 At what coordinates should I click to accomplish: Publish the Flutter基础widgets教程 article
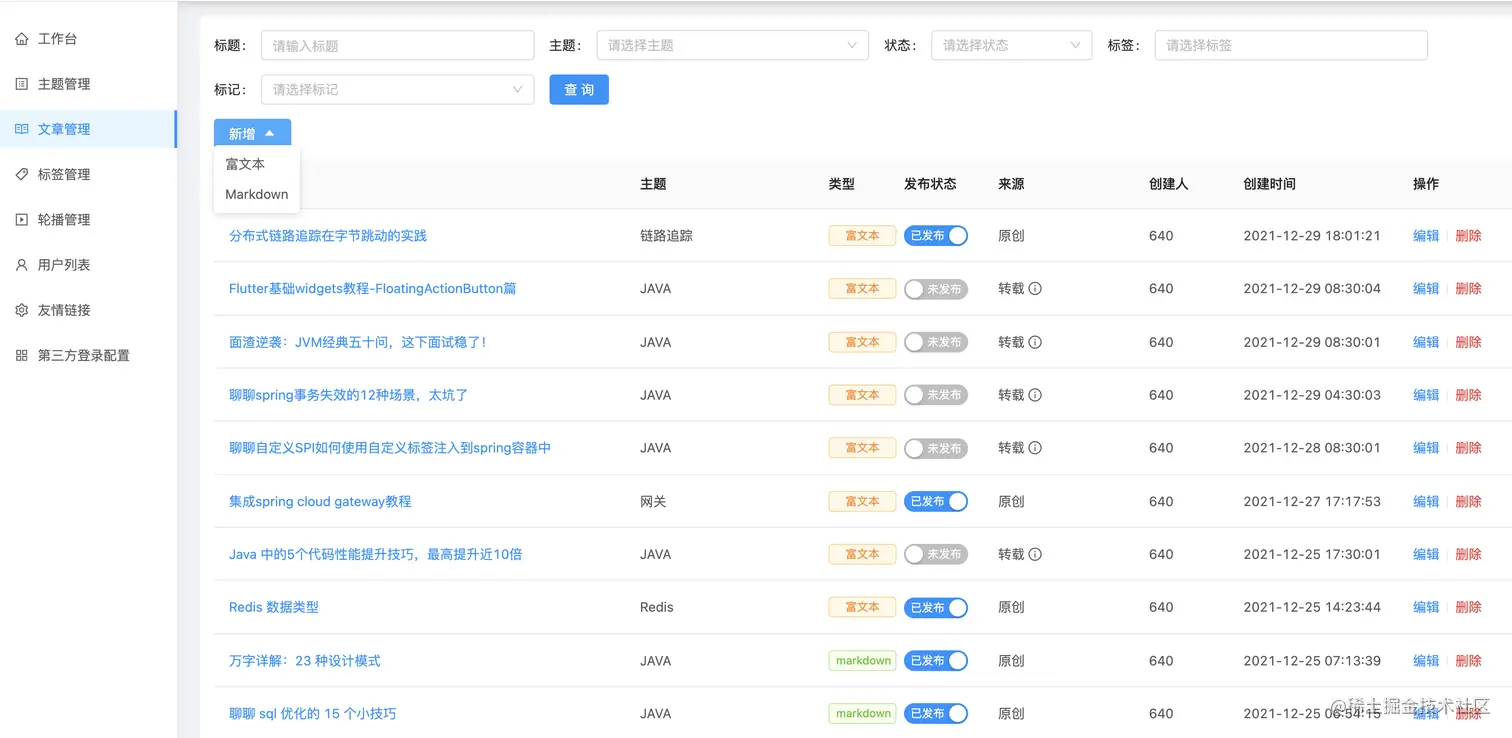point(936,288)
